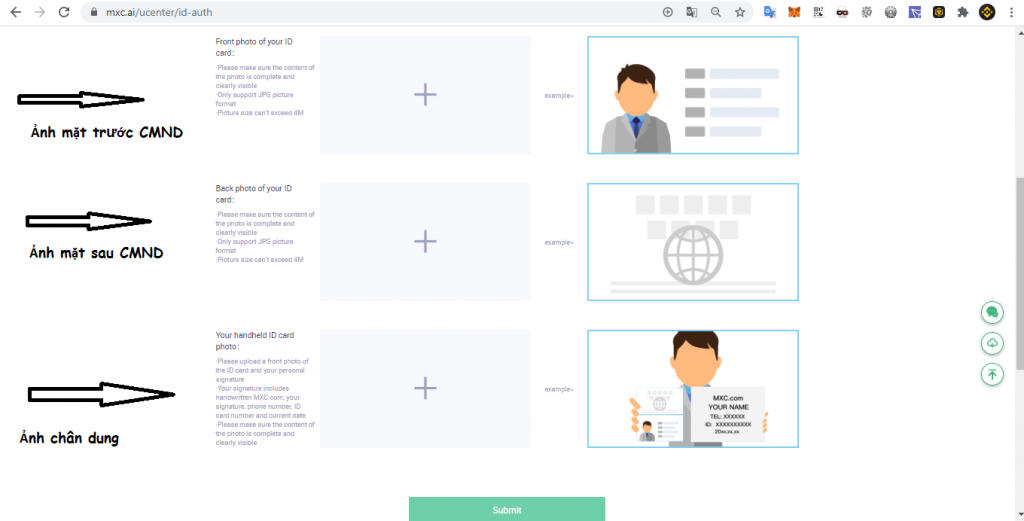This screenshot has height=521, width=1024.
Task: Open the QR code extension
Action: (x=818, y=12)
